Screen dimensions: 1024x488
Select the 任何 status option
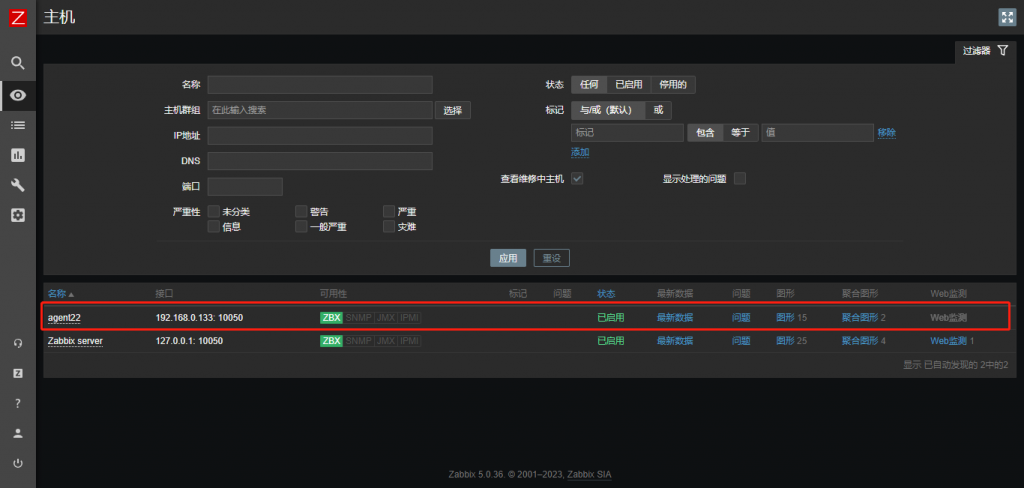click(589, 85)
